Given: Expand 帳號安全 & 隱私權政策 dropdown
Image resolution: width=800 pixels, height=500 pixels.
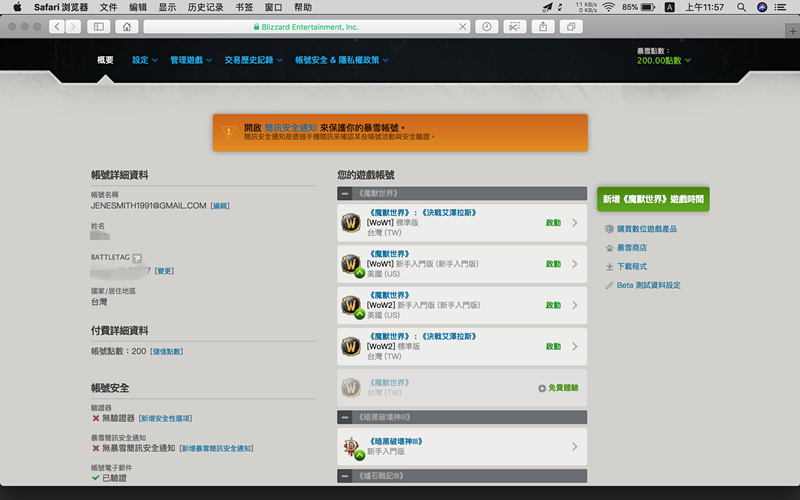Looking at the screenshot, I should click(342, 60).
